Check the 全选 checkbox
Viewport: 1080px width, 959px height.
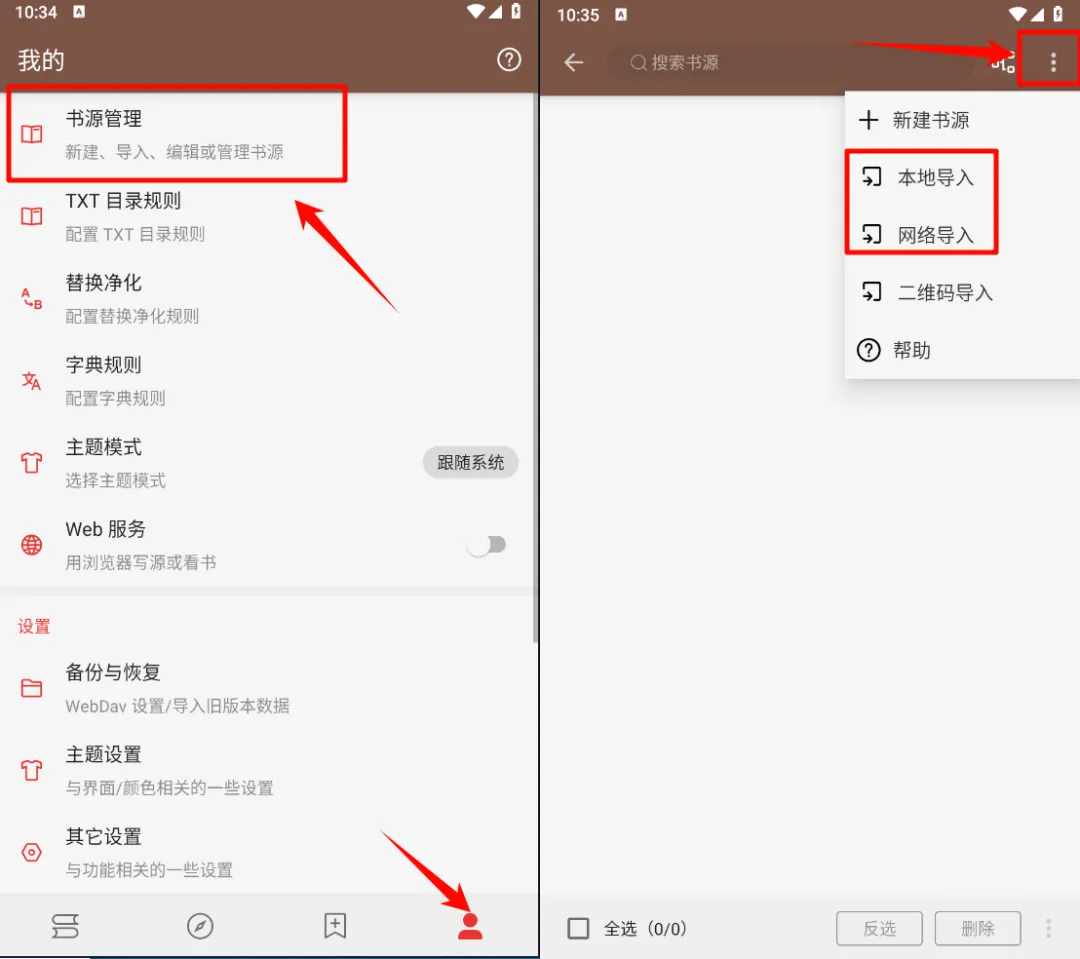click(578, 929)
